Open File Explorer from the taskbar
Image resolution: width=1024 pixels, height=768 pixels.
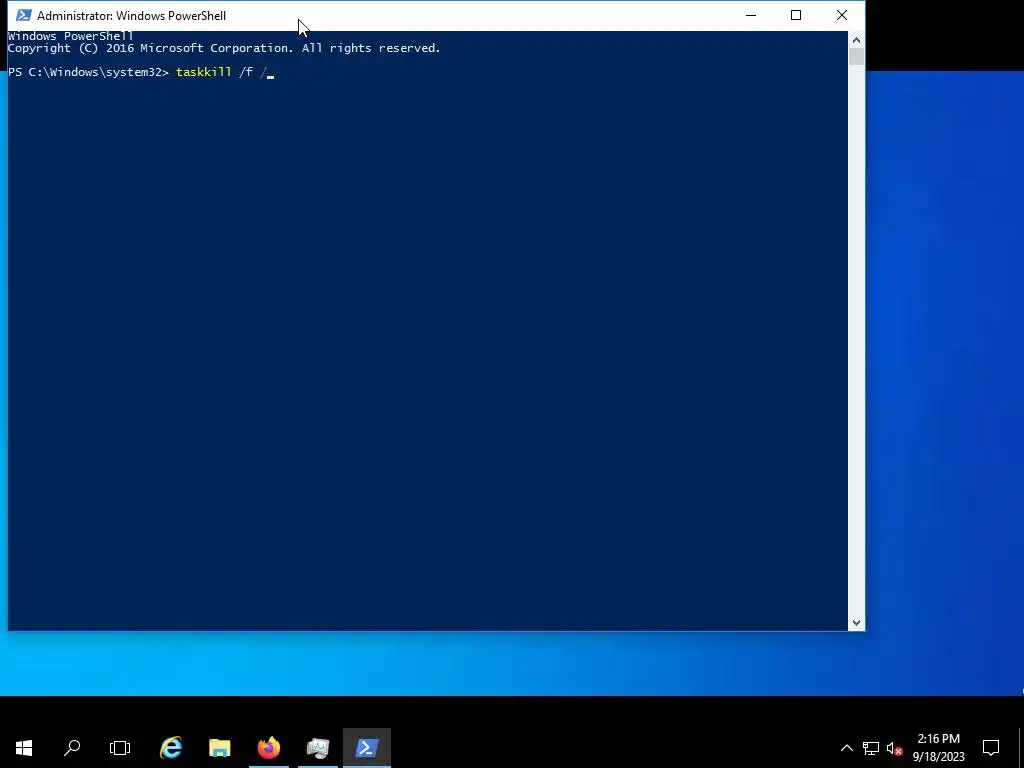coord(220,748)
